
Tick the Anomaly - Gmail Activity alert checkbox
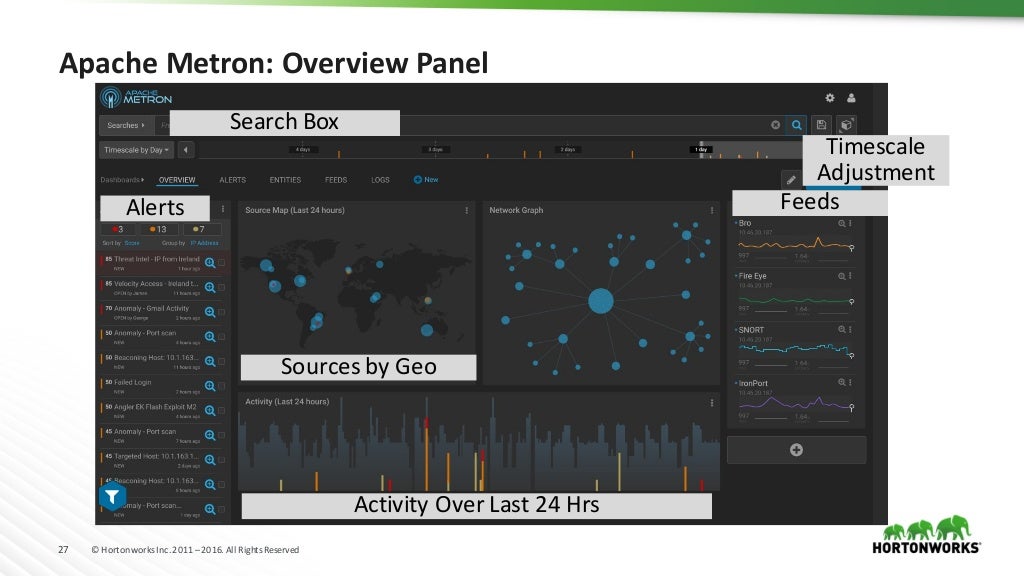pyautogui.click(x=221, y=312)
